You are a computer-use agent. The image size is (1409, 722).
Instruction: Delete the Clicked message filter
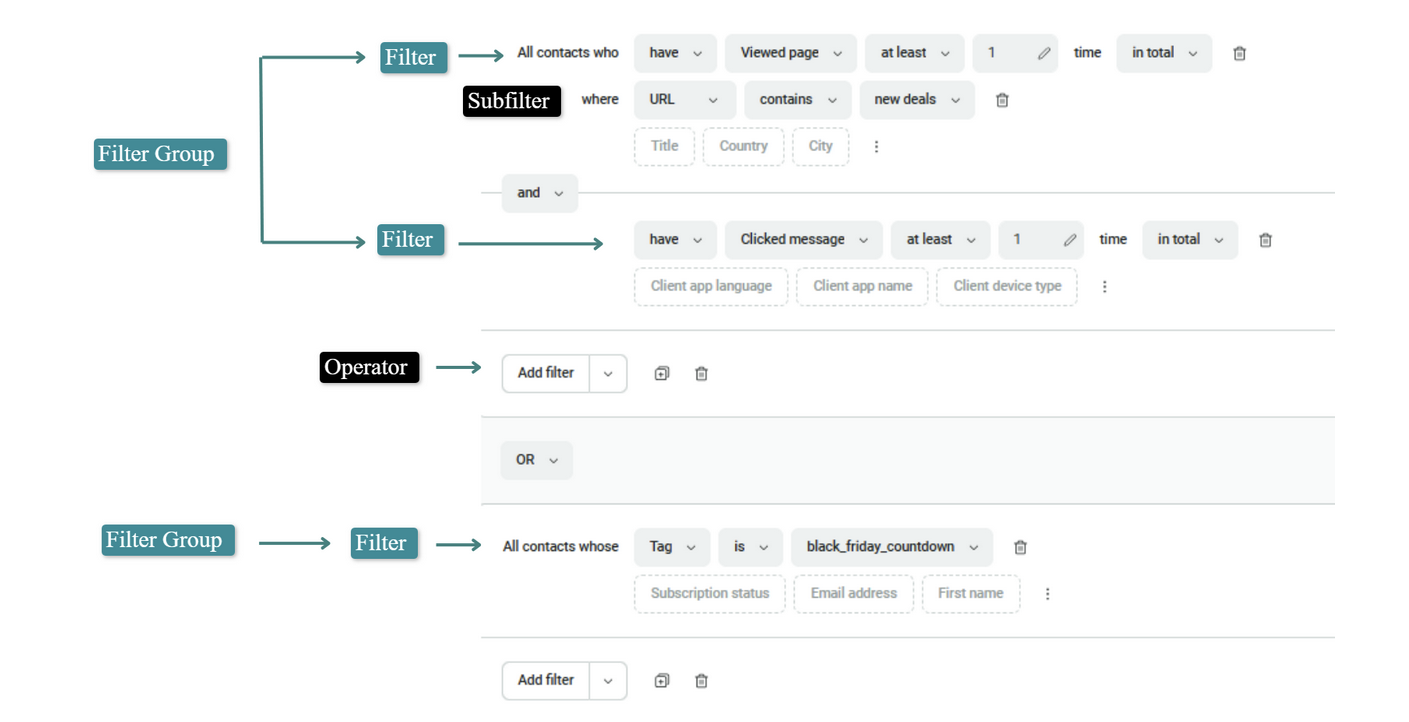1265,239
